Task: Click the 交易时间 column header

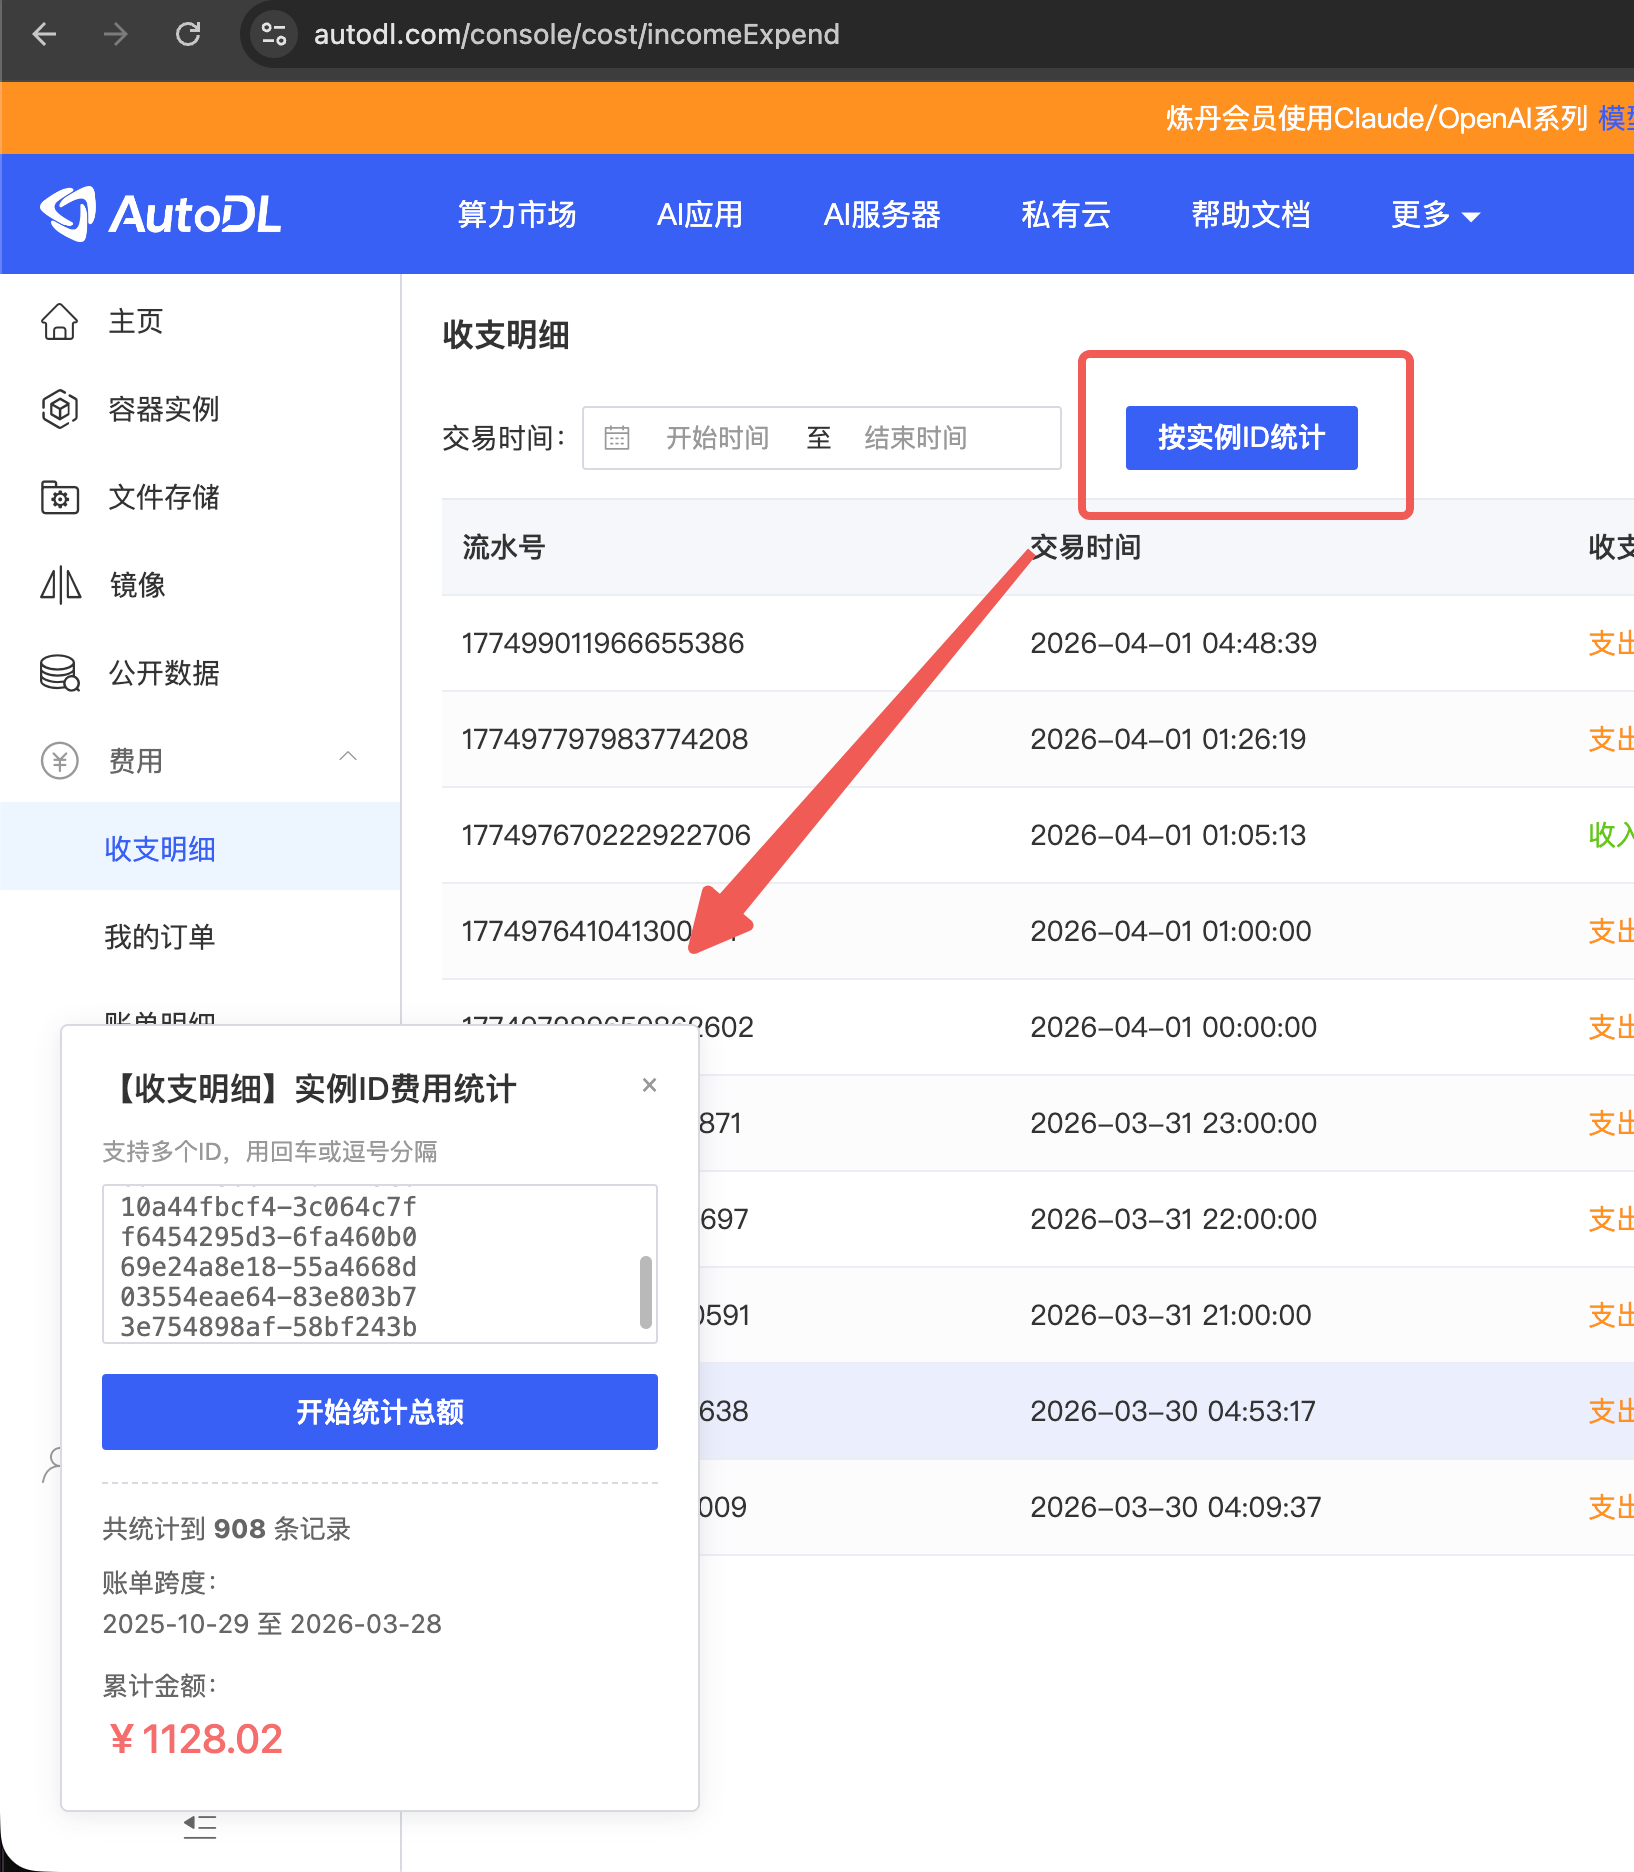Action: coord(1086,547)
